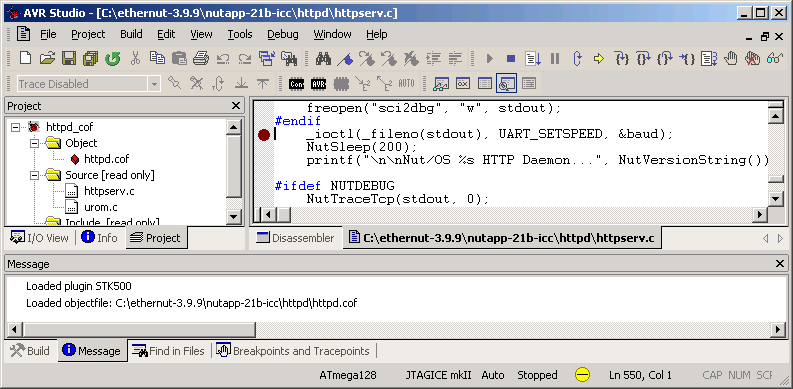
Task: Click the Stop Debugging square icon
Action: pos(511,59)
